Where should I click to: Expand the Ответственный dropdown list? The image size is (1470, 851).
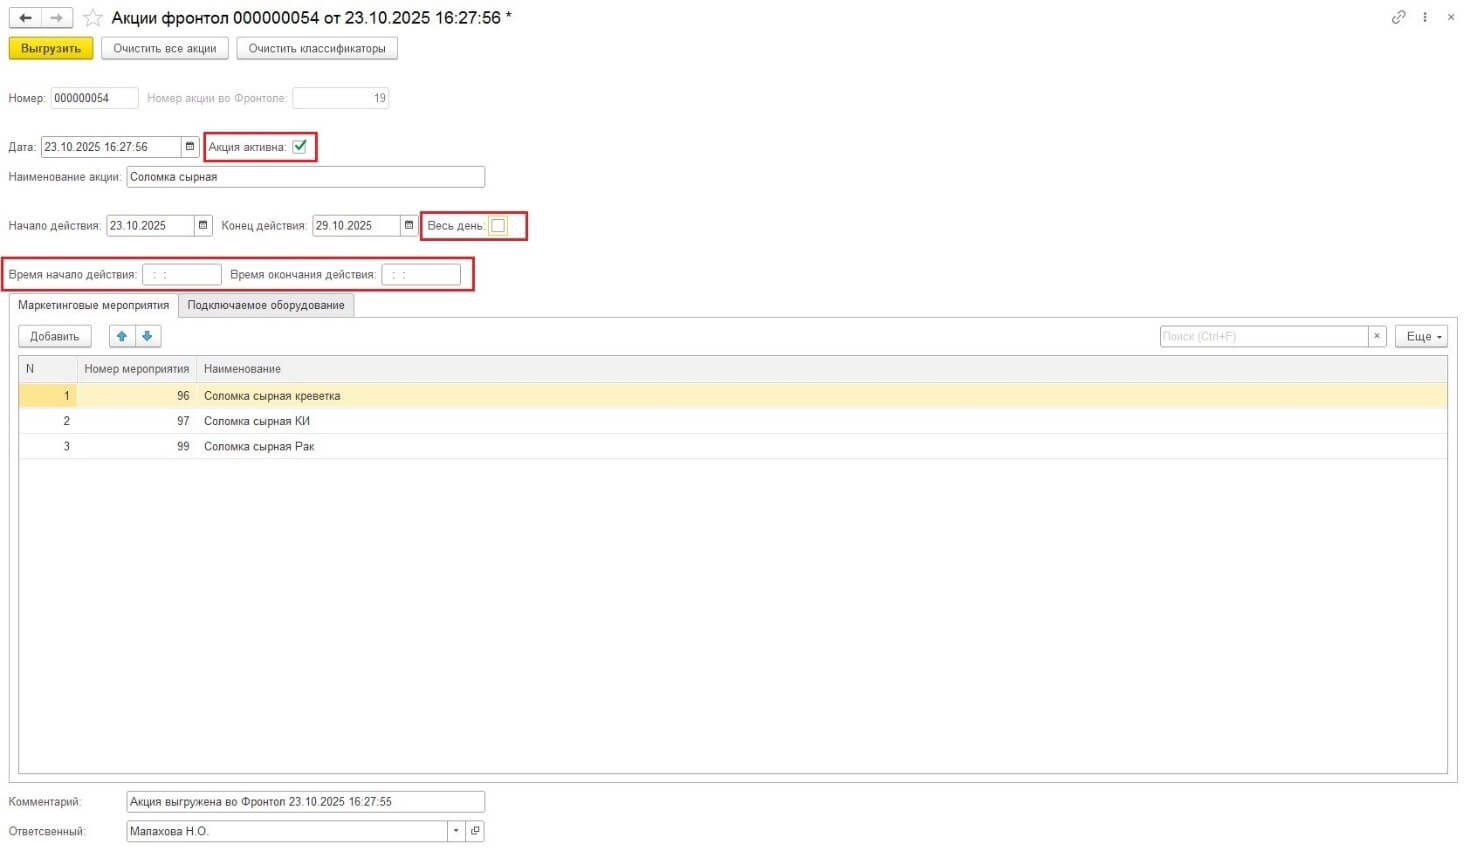456,831
